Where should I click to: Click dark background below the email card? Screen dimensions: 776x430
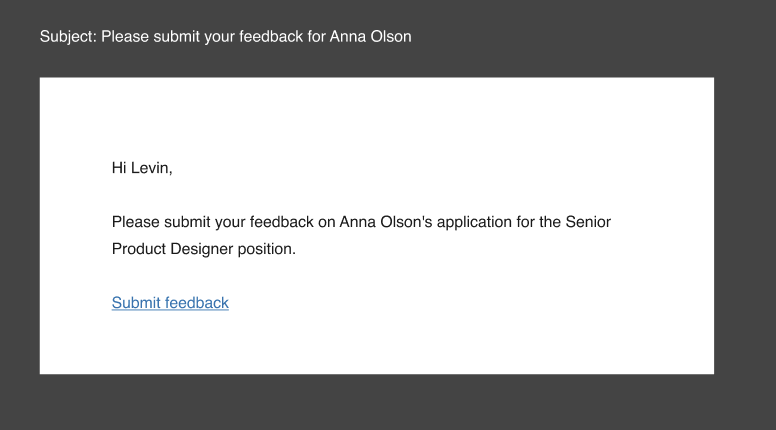376,402
